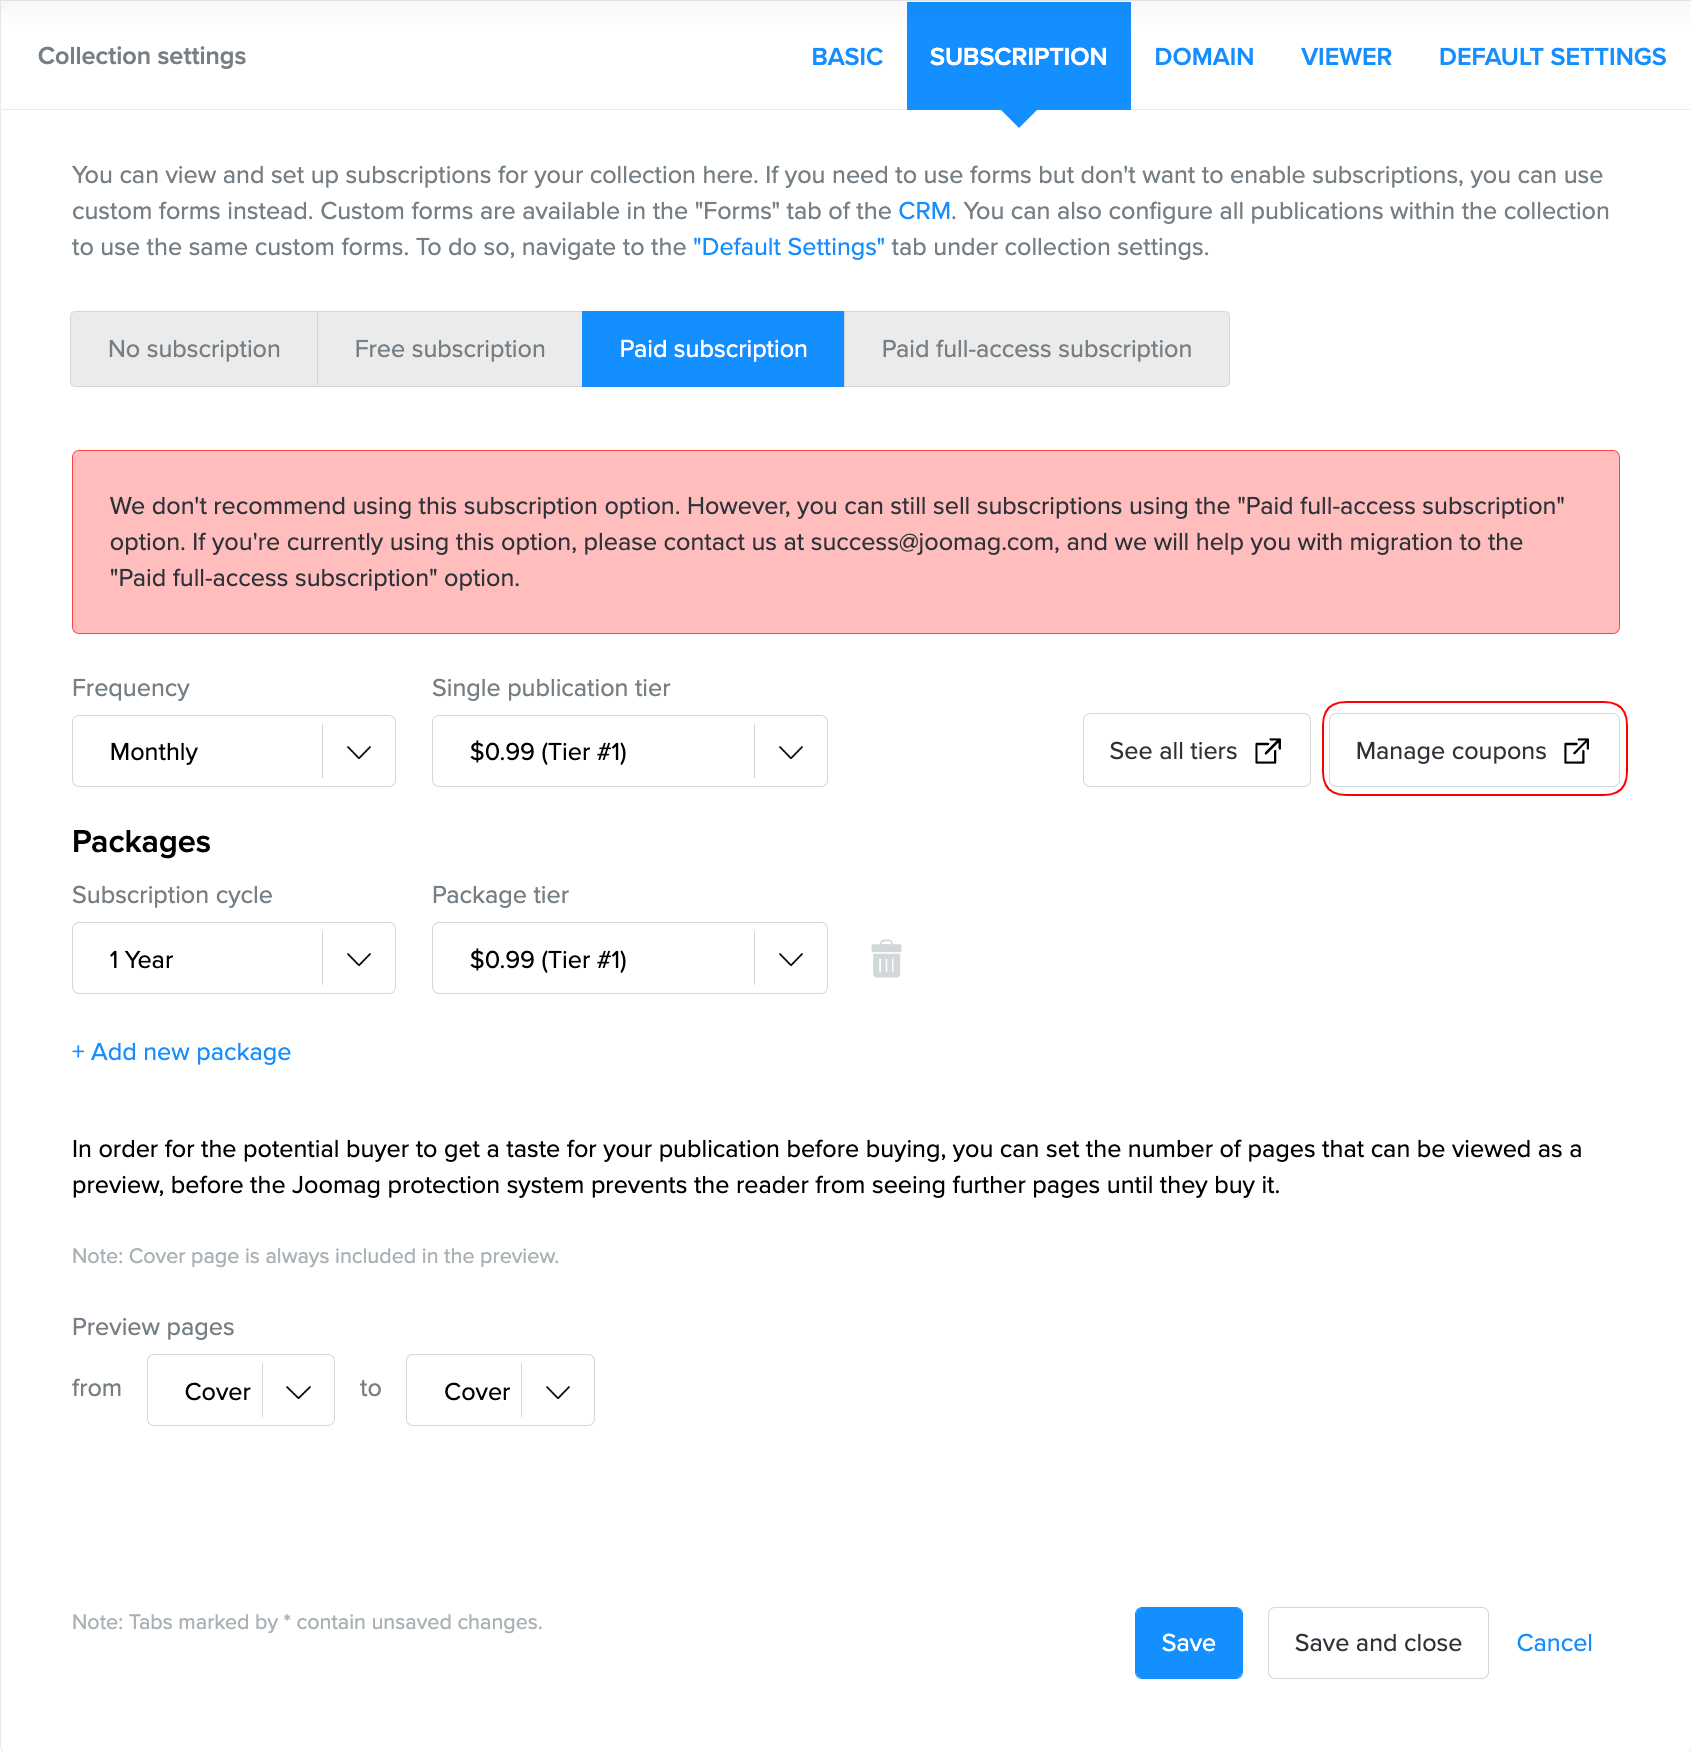Open Subscription cycle 1 Year dropdown
The height and width of the screenshot is (1752, 1692).
pos(234,959)
